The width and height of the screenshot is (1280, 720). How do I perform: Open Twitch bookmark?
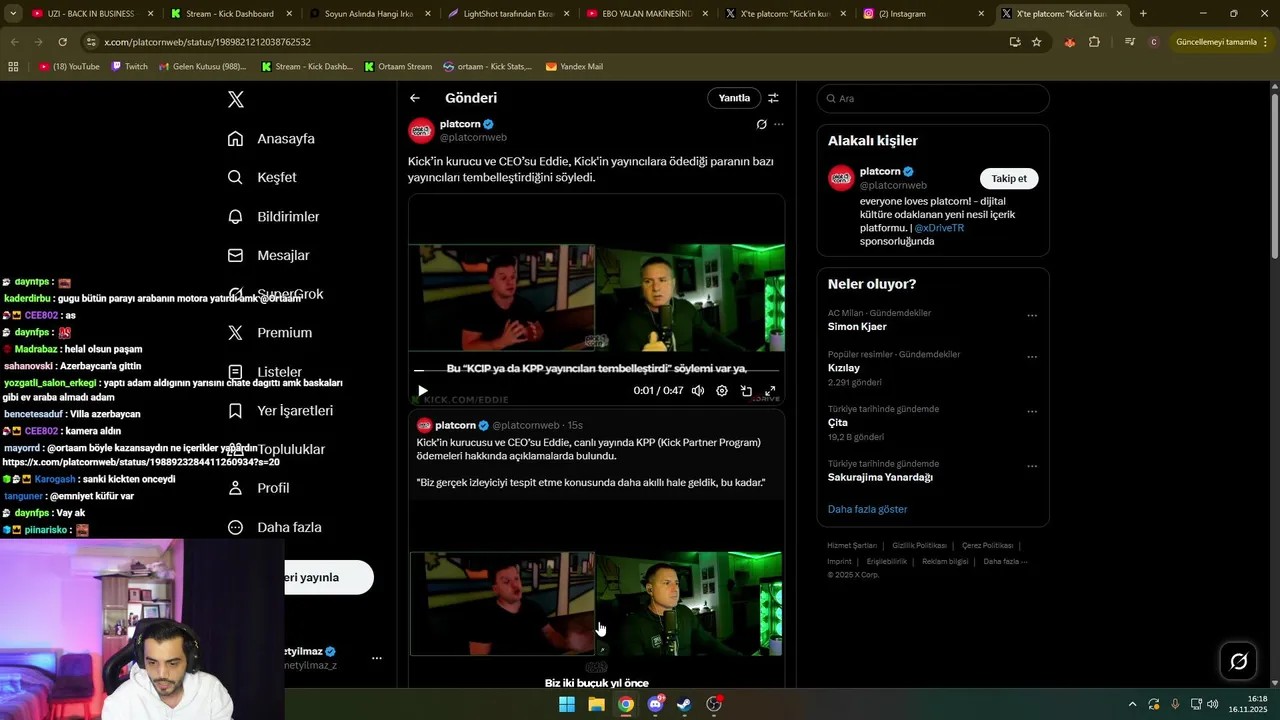129,67
